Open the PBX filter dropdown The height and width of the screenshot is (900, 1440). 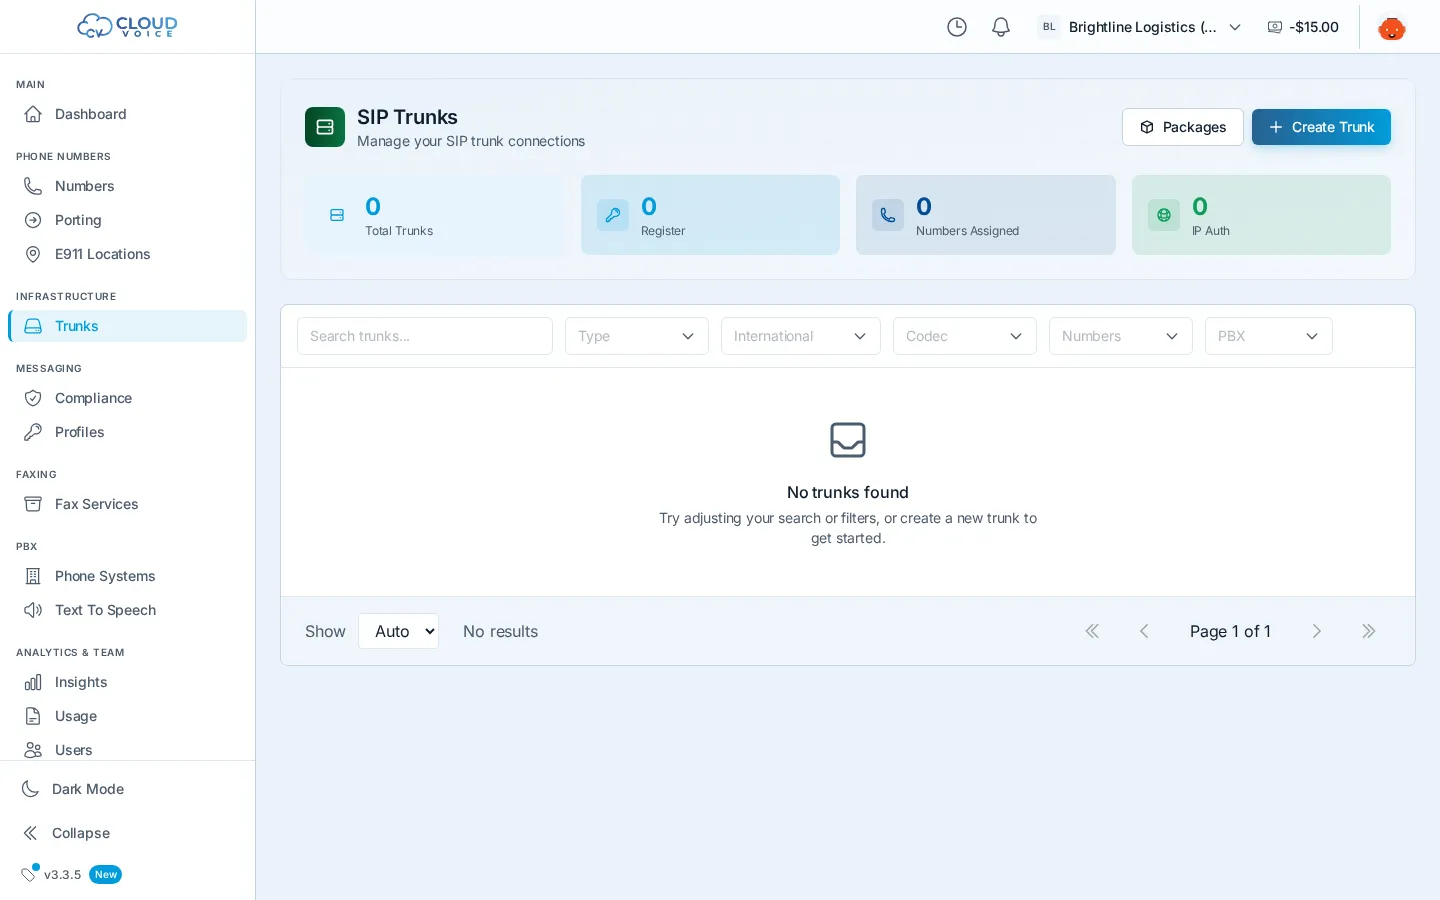coord(1269,336)
